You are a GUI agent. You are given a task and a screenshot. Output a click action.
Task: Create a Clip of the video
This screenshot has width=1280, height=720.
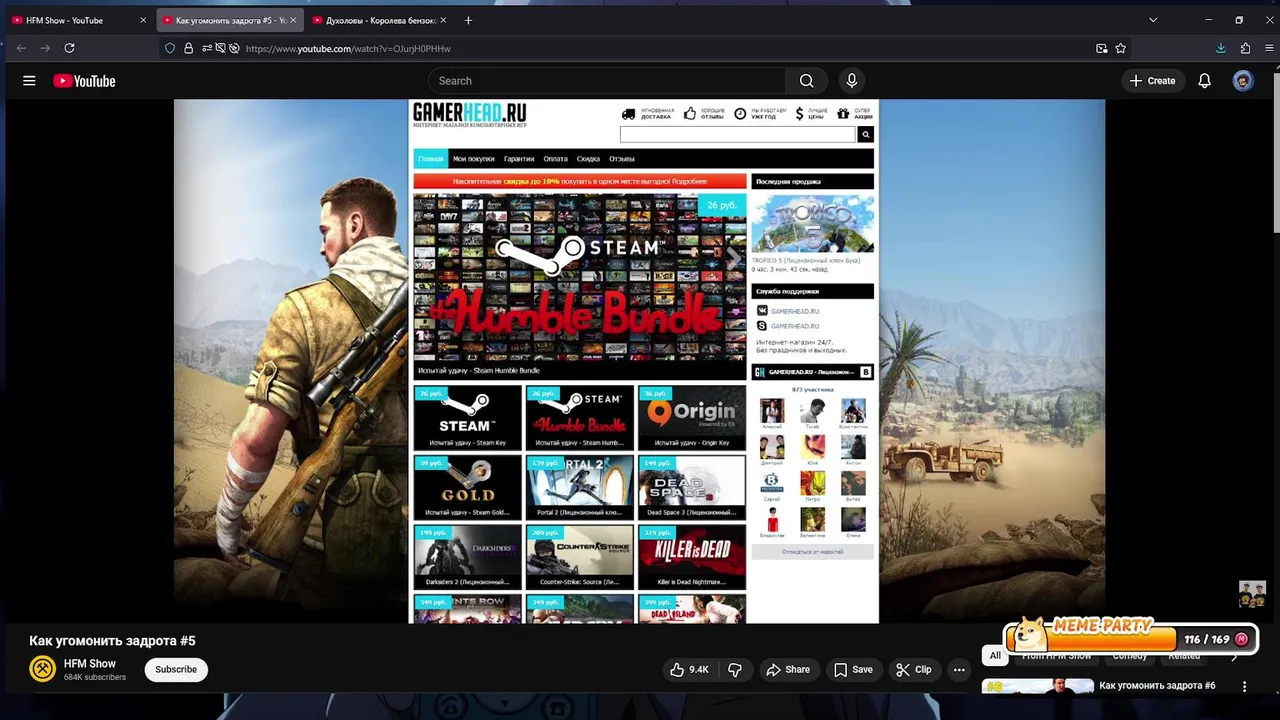tap(913, 669)
